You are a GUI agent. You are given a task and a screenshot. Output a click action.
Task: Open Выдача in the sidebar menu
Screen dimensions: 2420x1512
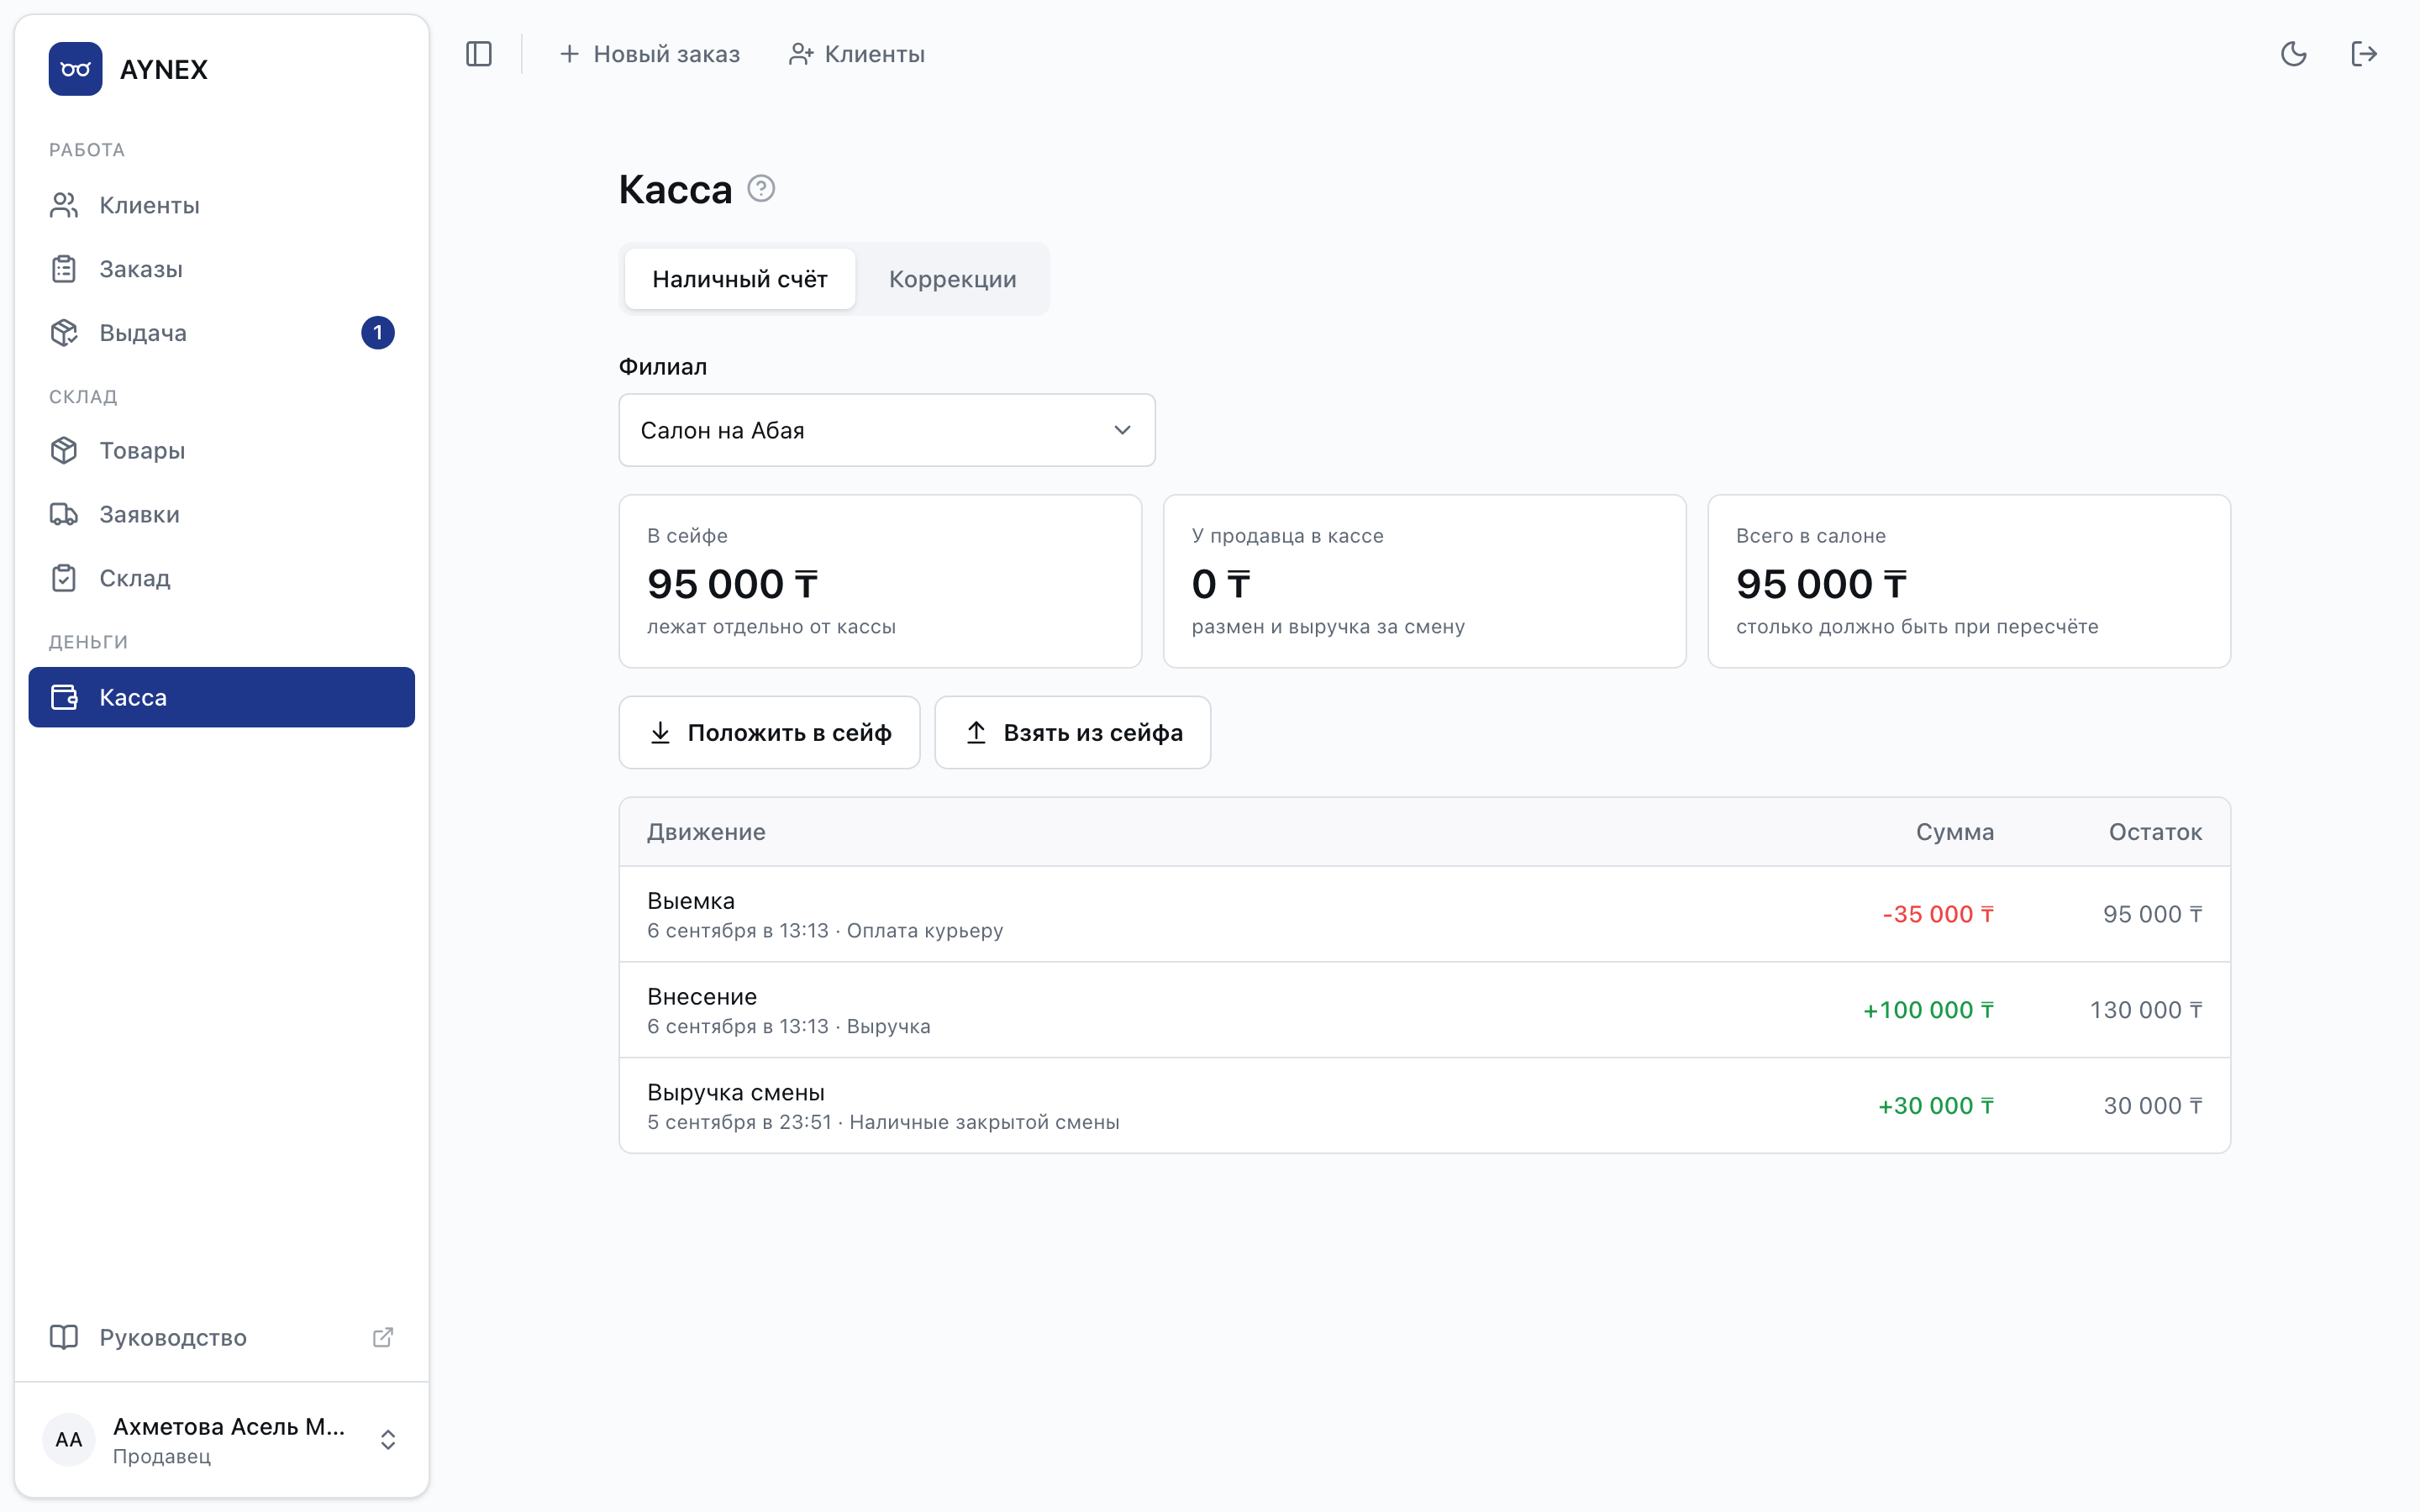click(x=222, y=333)
